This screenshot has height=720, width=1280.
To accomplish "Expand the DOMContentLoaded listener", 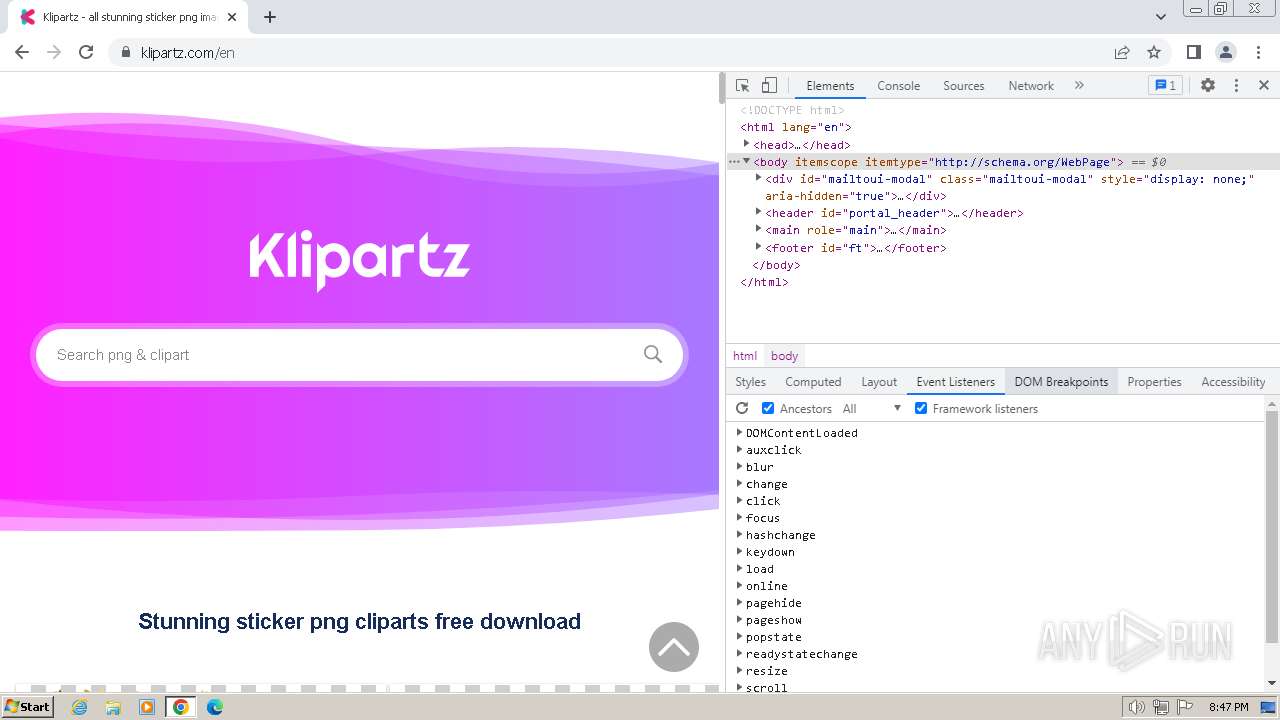I will click(739, 433).
